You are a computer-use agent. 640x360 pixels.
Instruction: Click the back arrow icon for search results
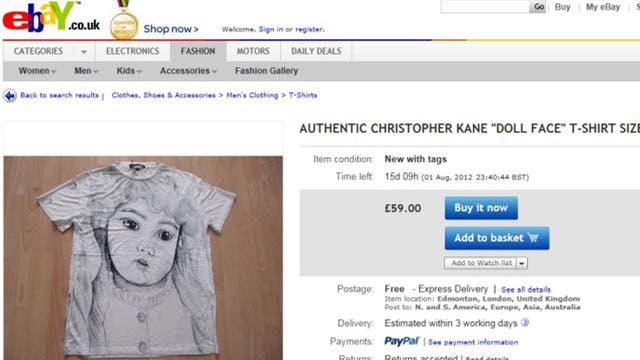(x=10, y=96)
